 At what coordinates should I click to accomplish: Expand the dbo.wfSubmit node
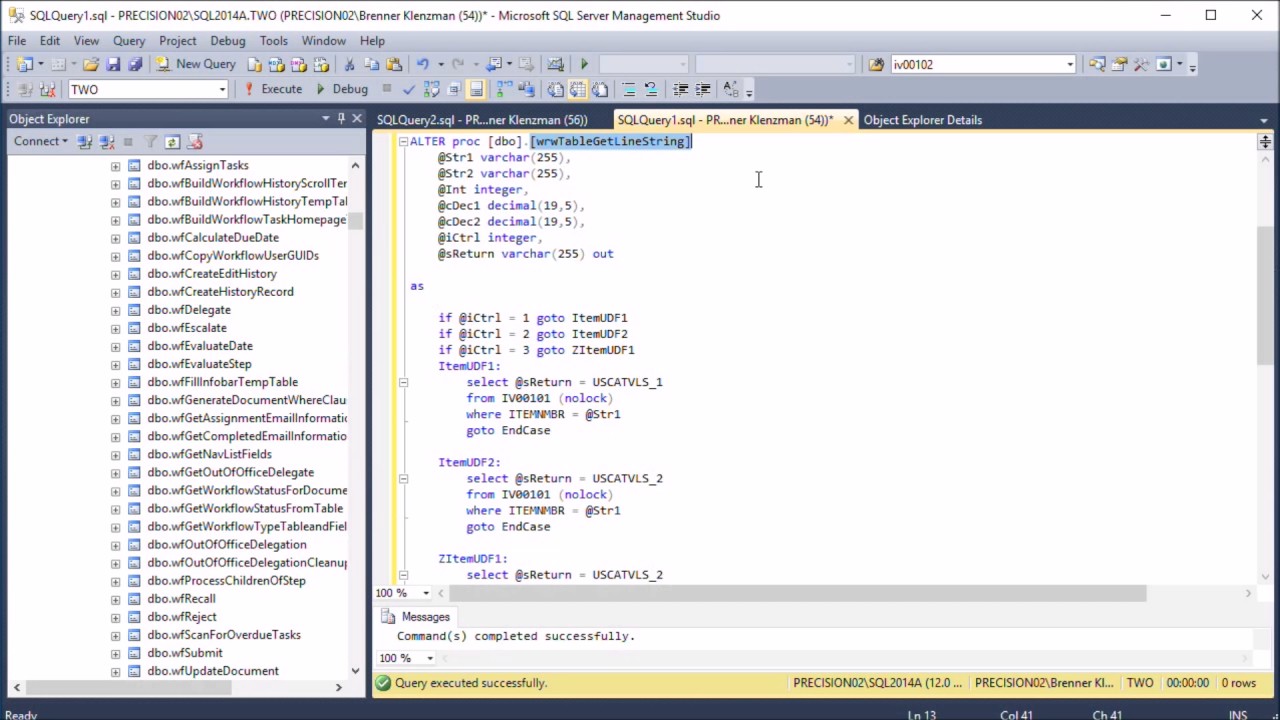(115, 653)
